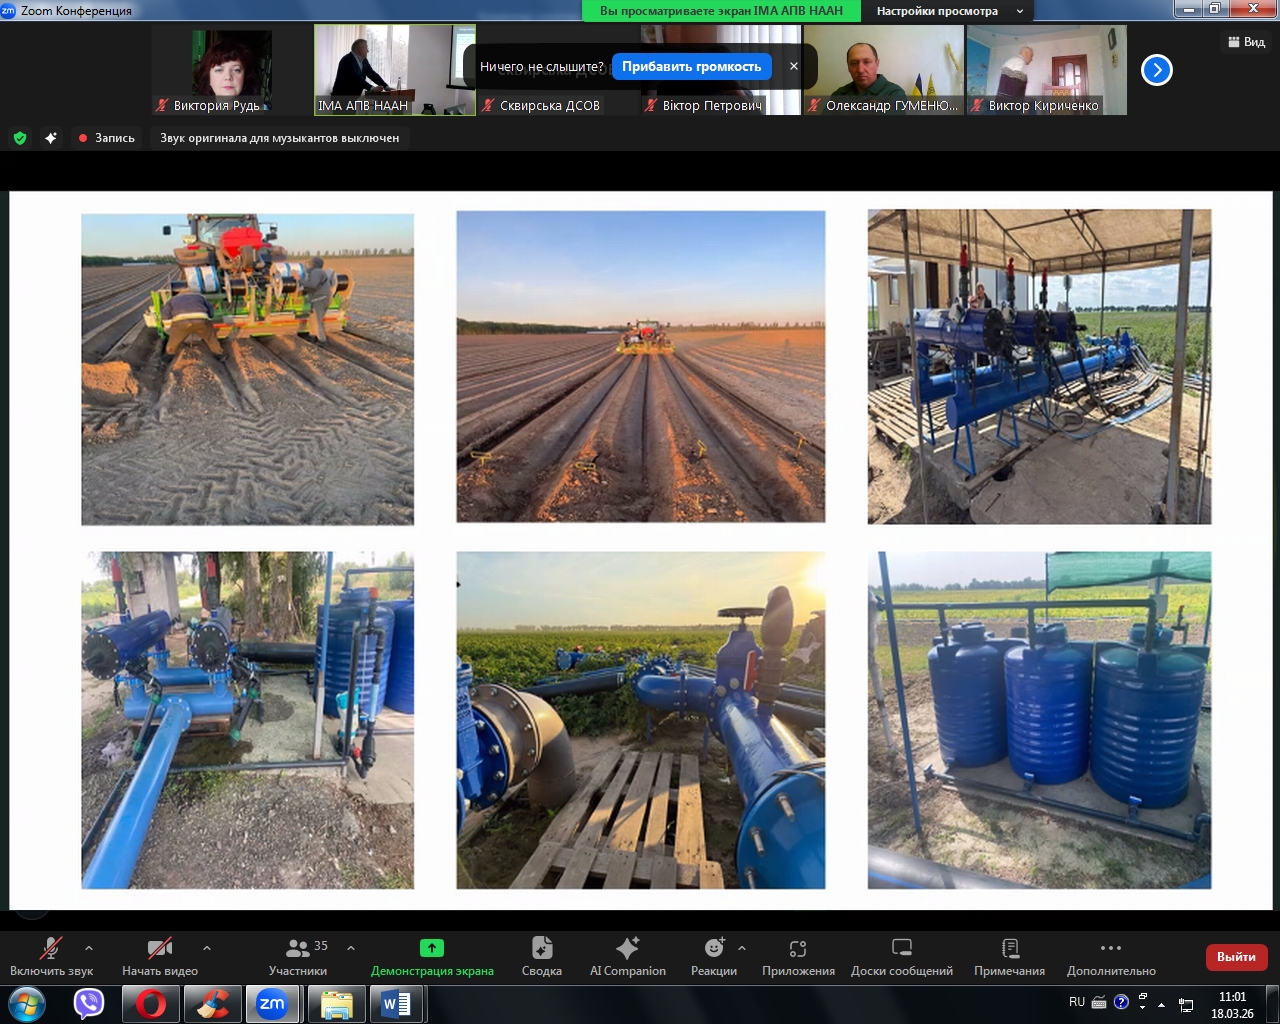1280x1024 pixels.
Task: Open Настройки просмотра dropdown
Action: point(948,11)
